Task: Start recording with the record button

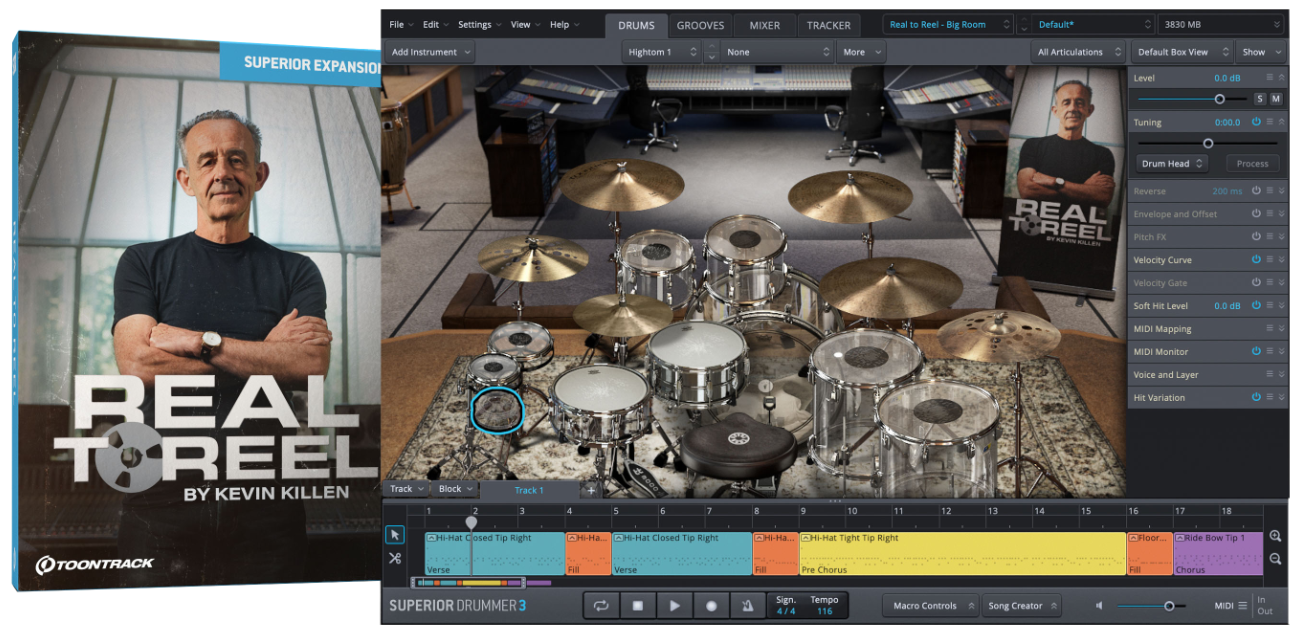Action: coord(711,606)
